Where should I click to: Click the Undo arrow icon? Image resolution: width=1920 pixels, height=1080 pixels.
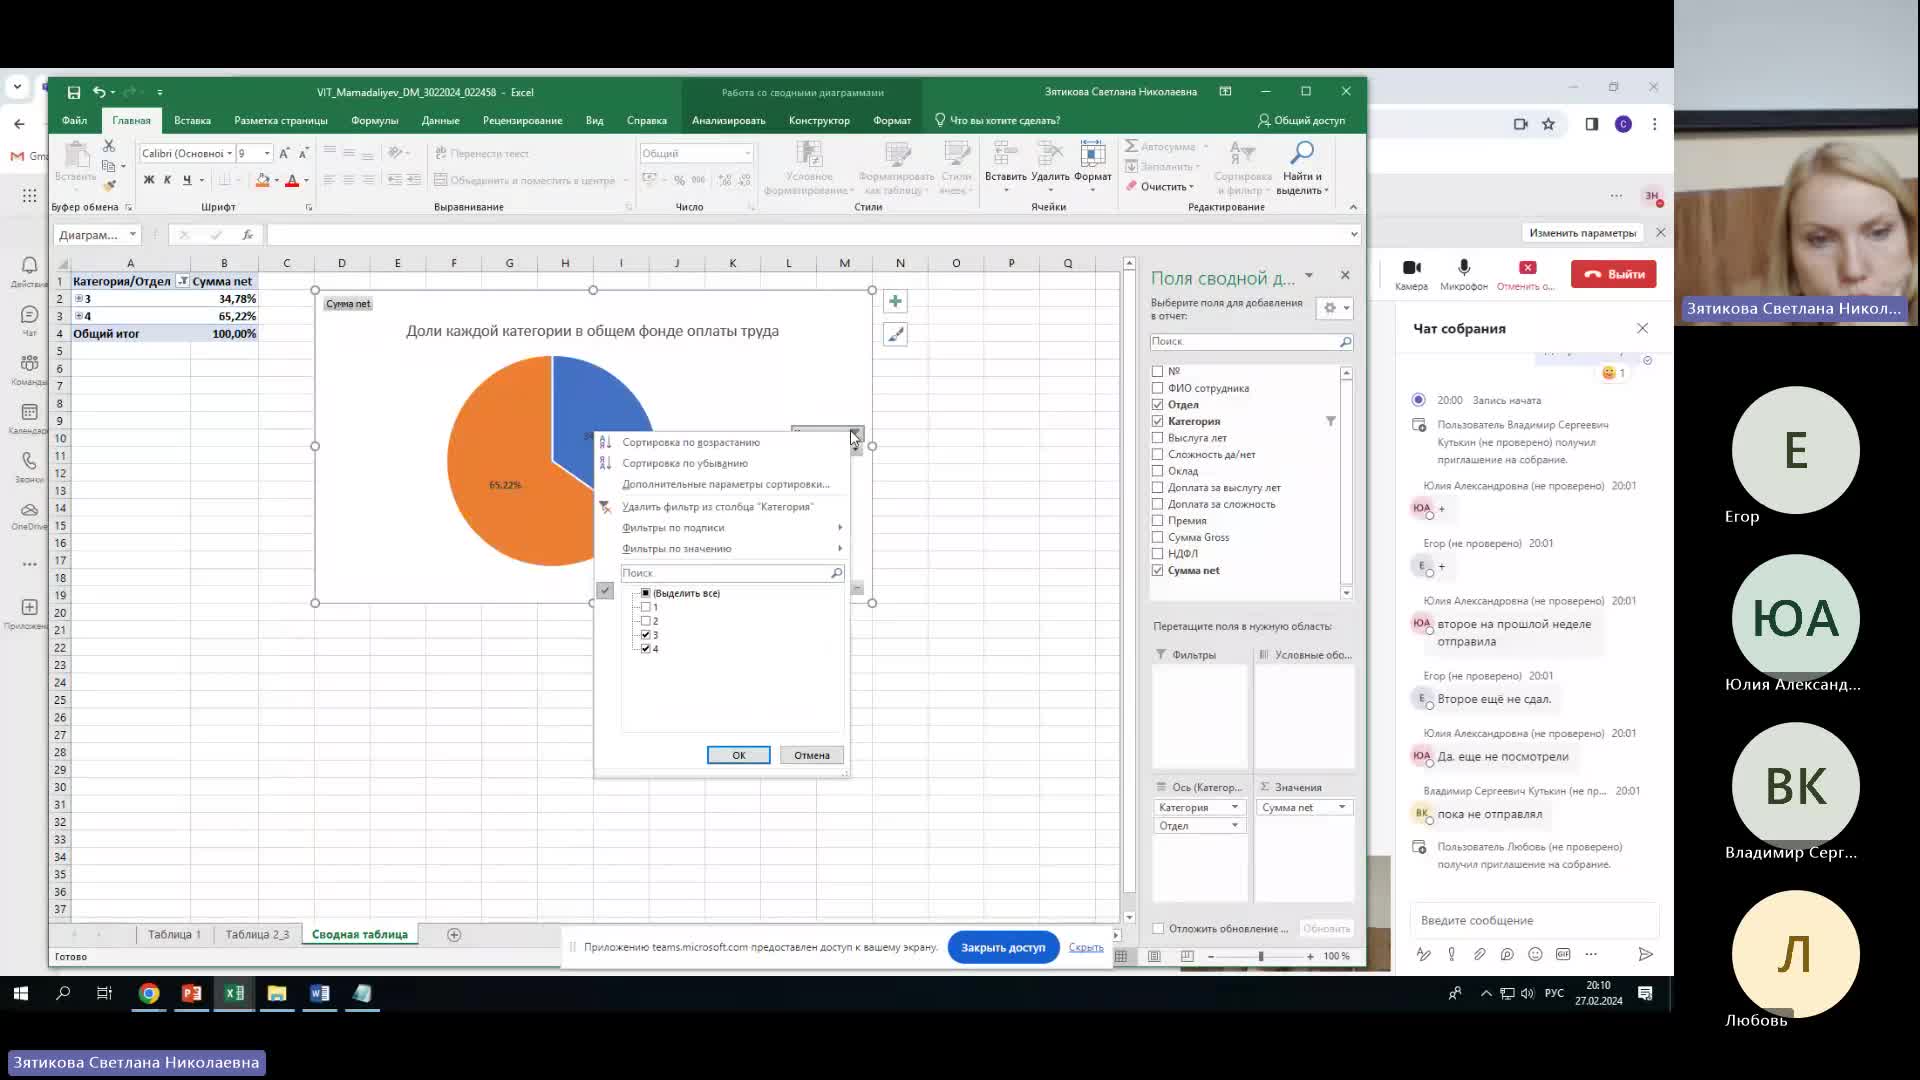point(99,92)
